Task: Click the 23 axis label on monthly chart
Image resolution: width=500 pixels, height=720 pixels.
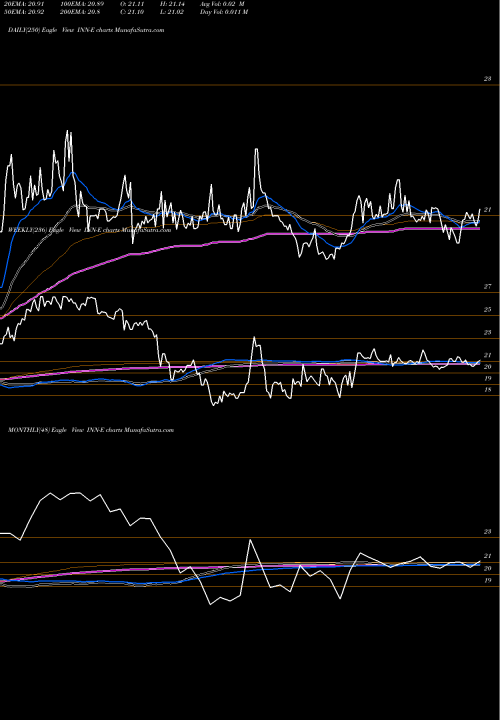Action: tap(488, 532)
